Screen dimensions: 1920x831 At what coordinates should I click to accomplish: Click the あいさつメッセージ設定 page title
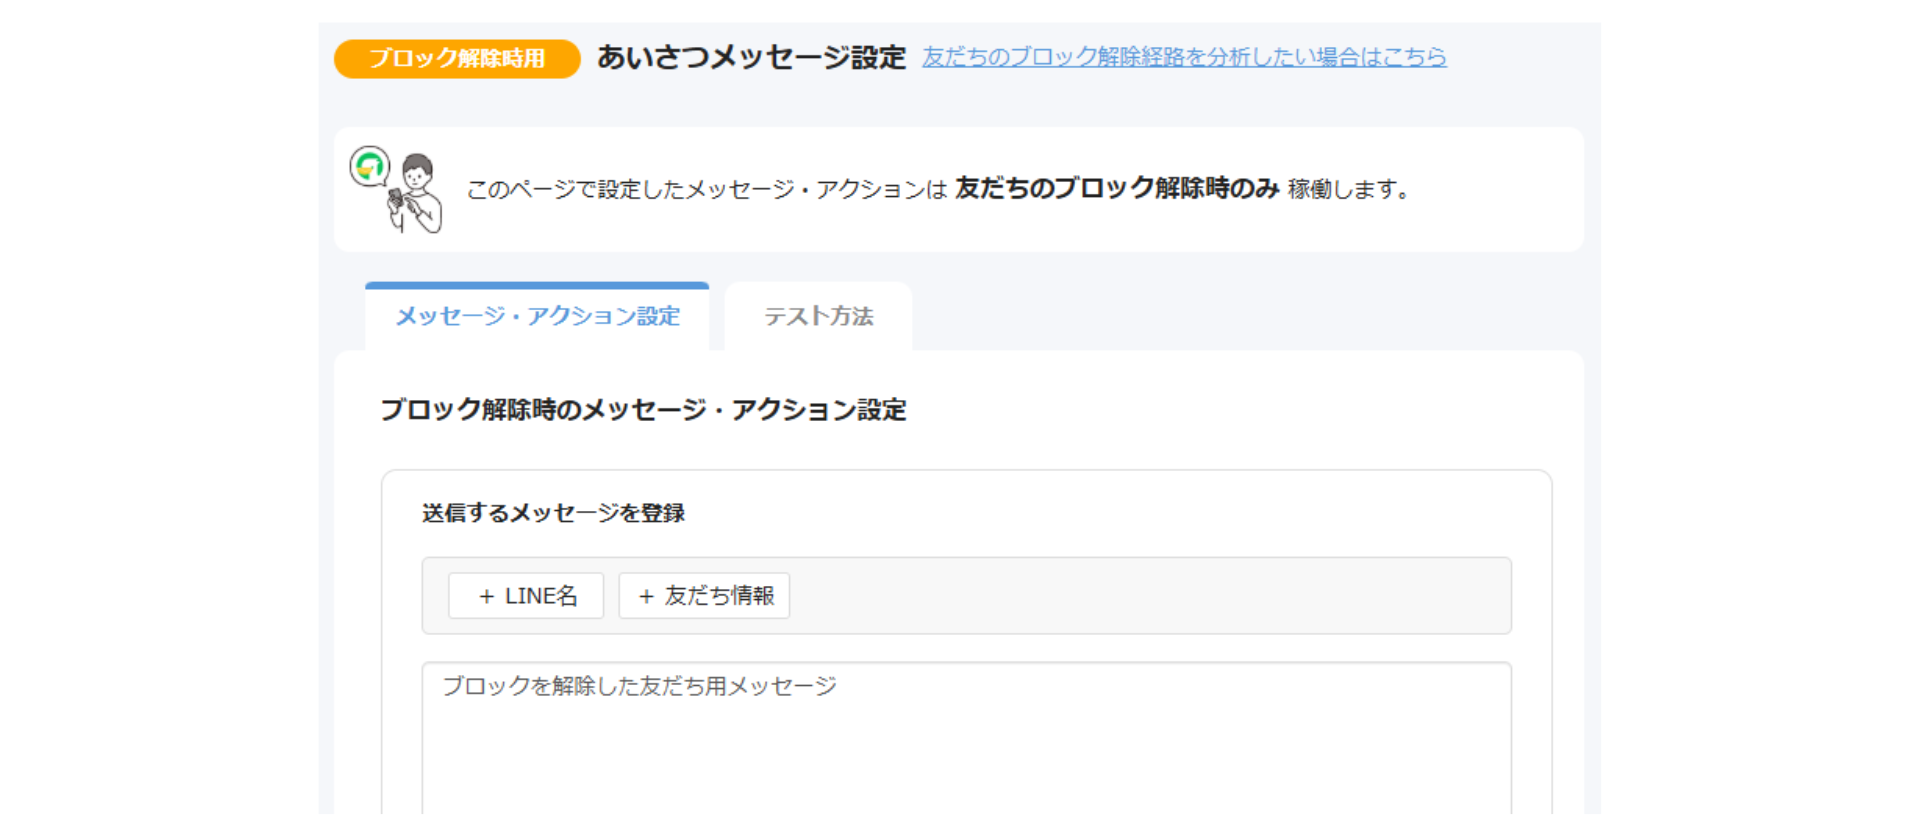coord(751,57)
